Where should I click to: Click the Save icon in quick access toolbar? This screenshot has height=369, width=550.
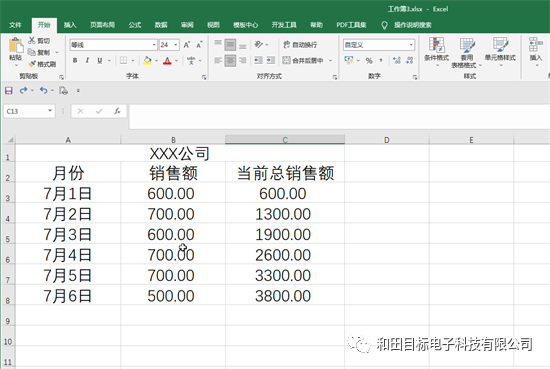pos(9,90)
